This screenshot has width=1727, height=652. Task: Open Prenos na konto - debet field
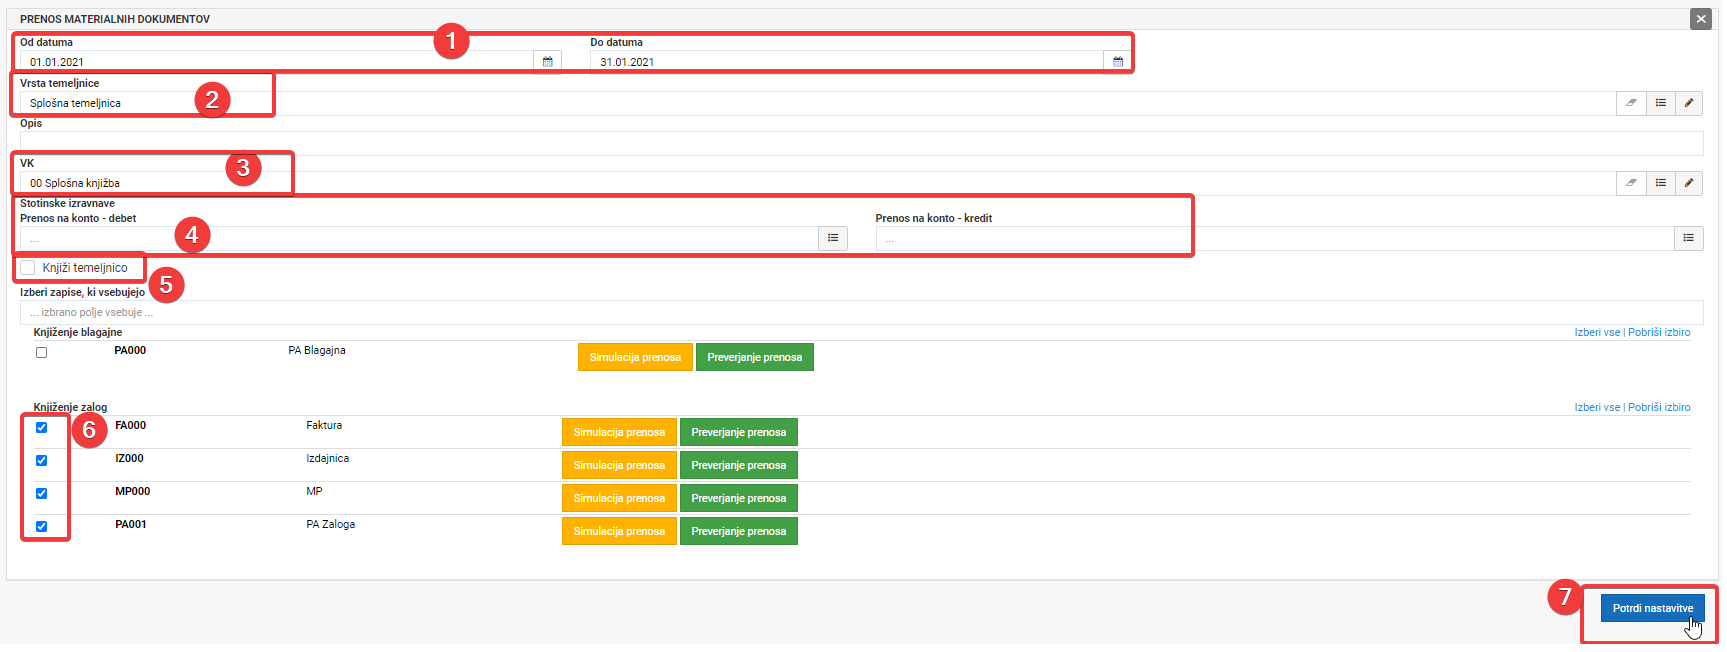(x=420, y=238)
